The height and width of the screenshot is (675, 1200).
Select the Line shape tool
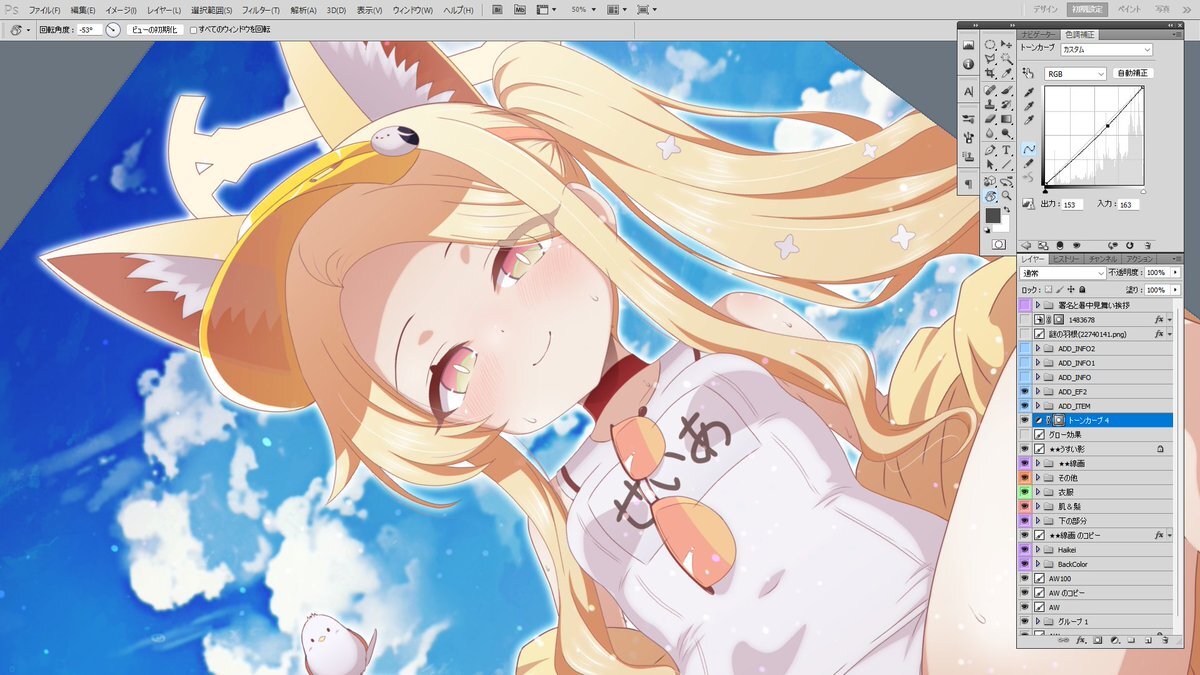[1006, 165]
